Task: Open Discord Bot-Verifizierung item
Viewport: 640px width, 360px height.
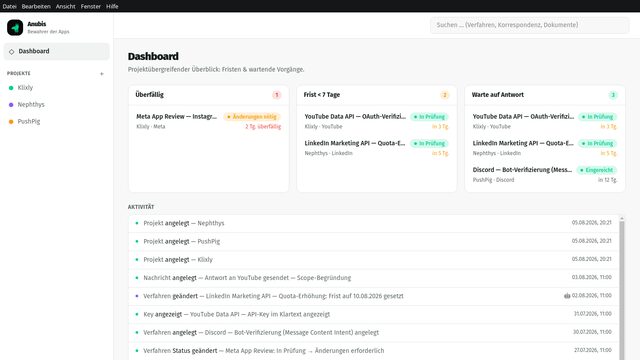Action: click(x=544, y=174)
